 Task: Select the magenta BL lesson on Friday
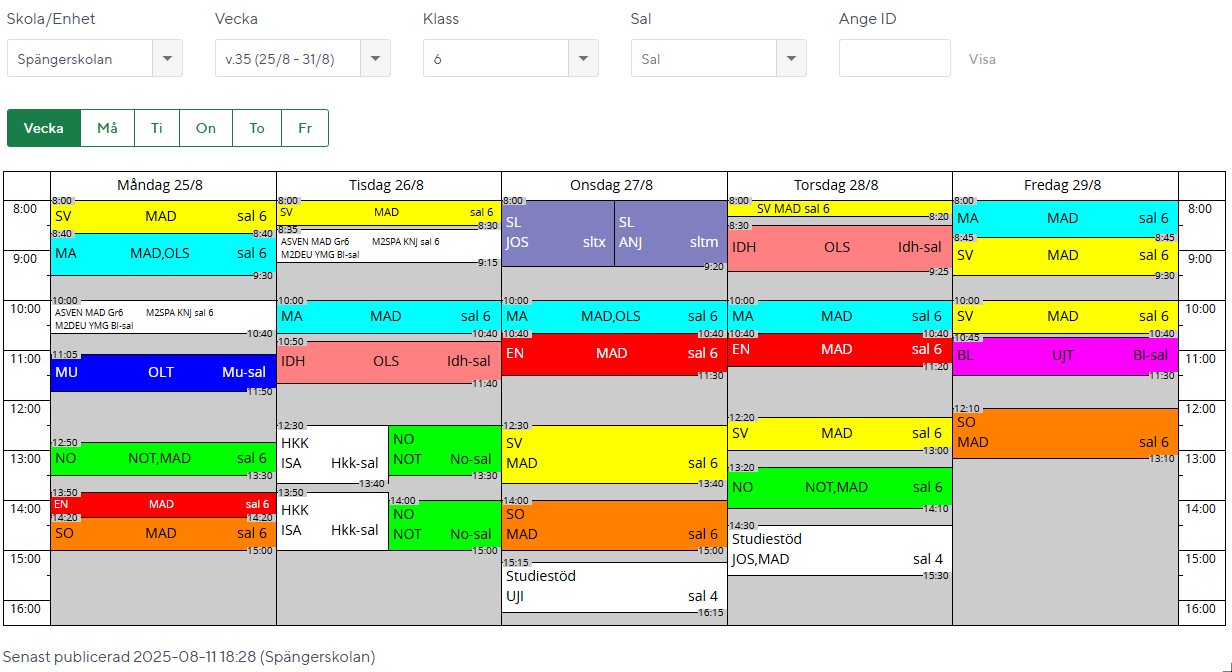(x=1064, y=356)
